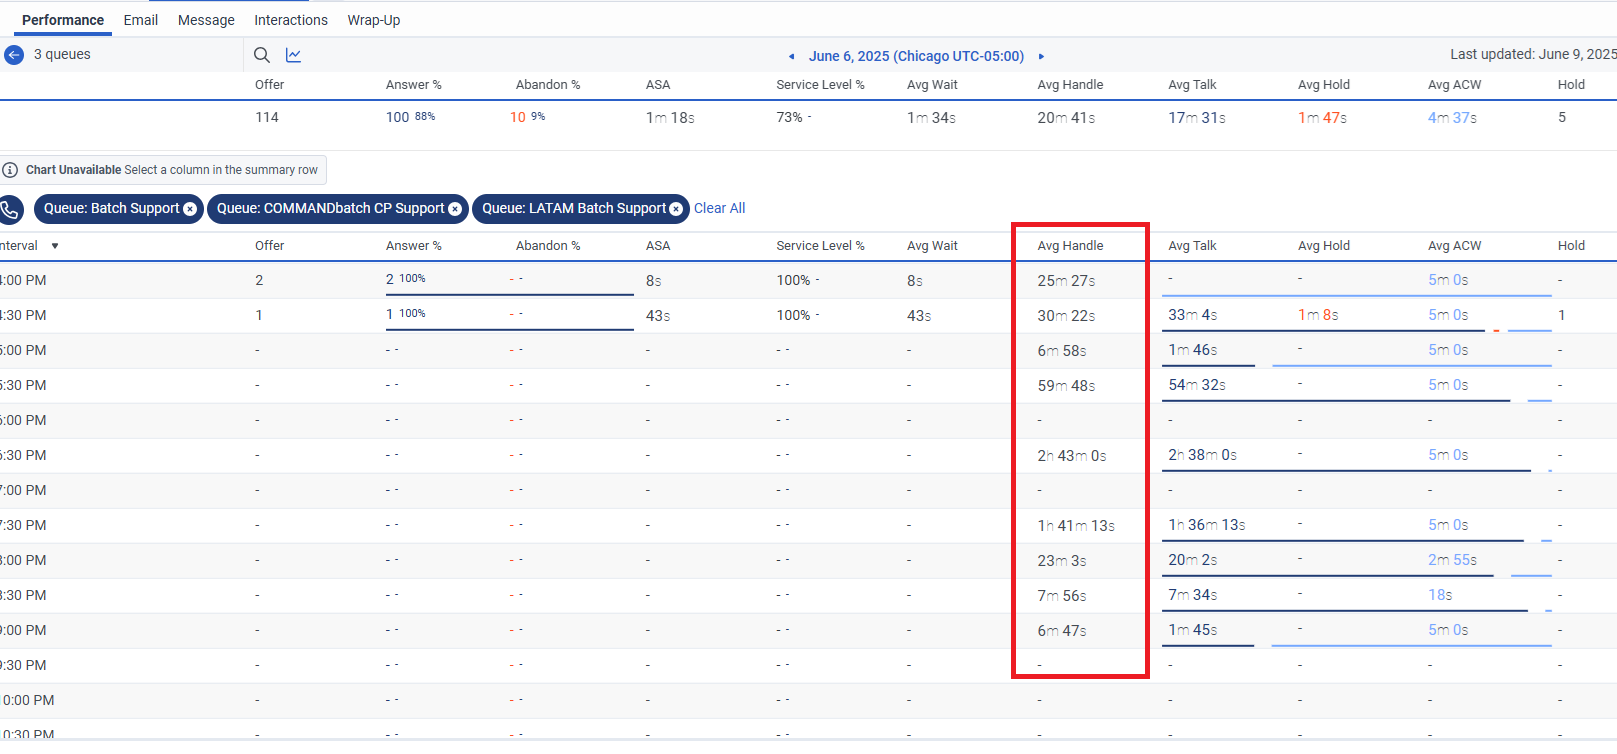Screen dimensions: 1617x754
Task: Click the Clear All link
Action: point(719,208)
